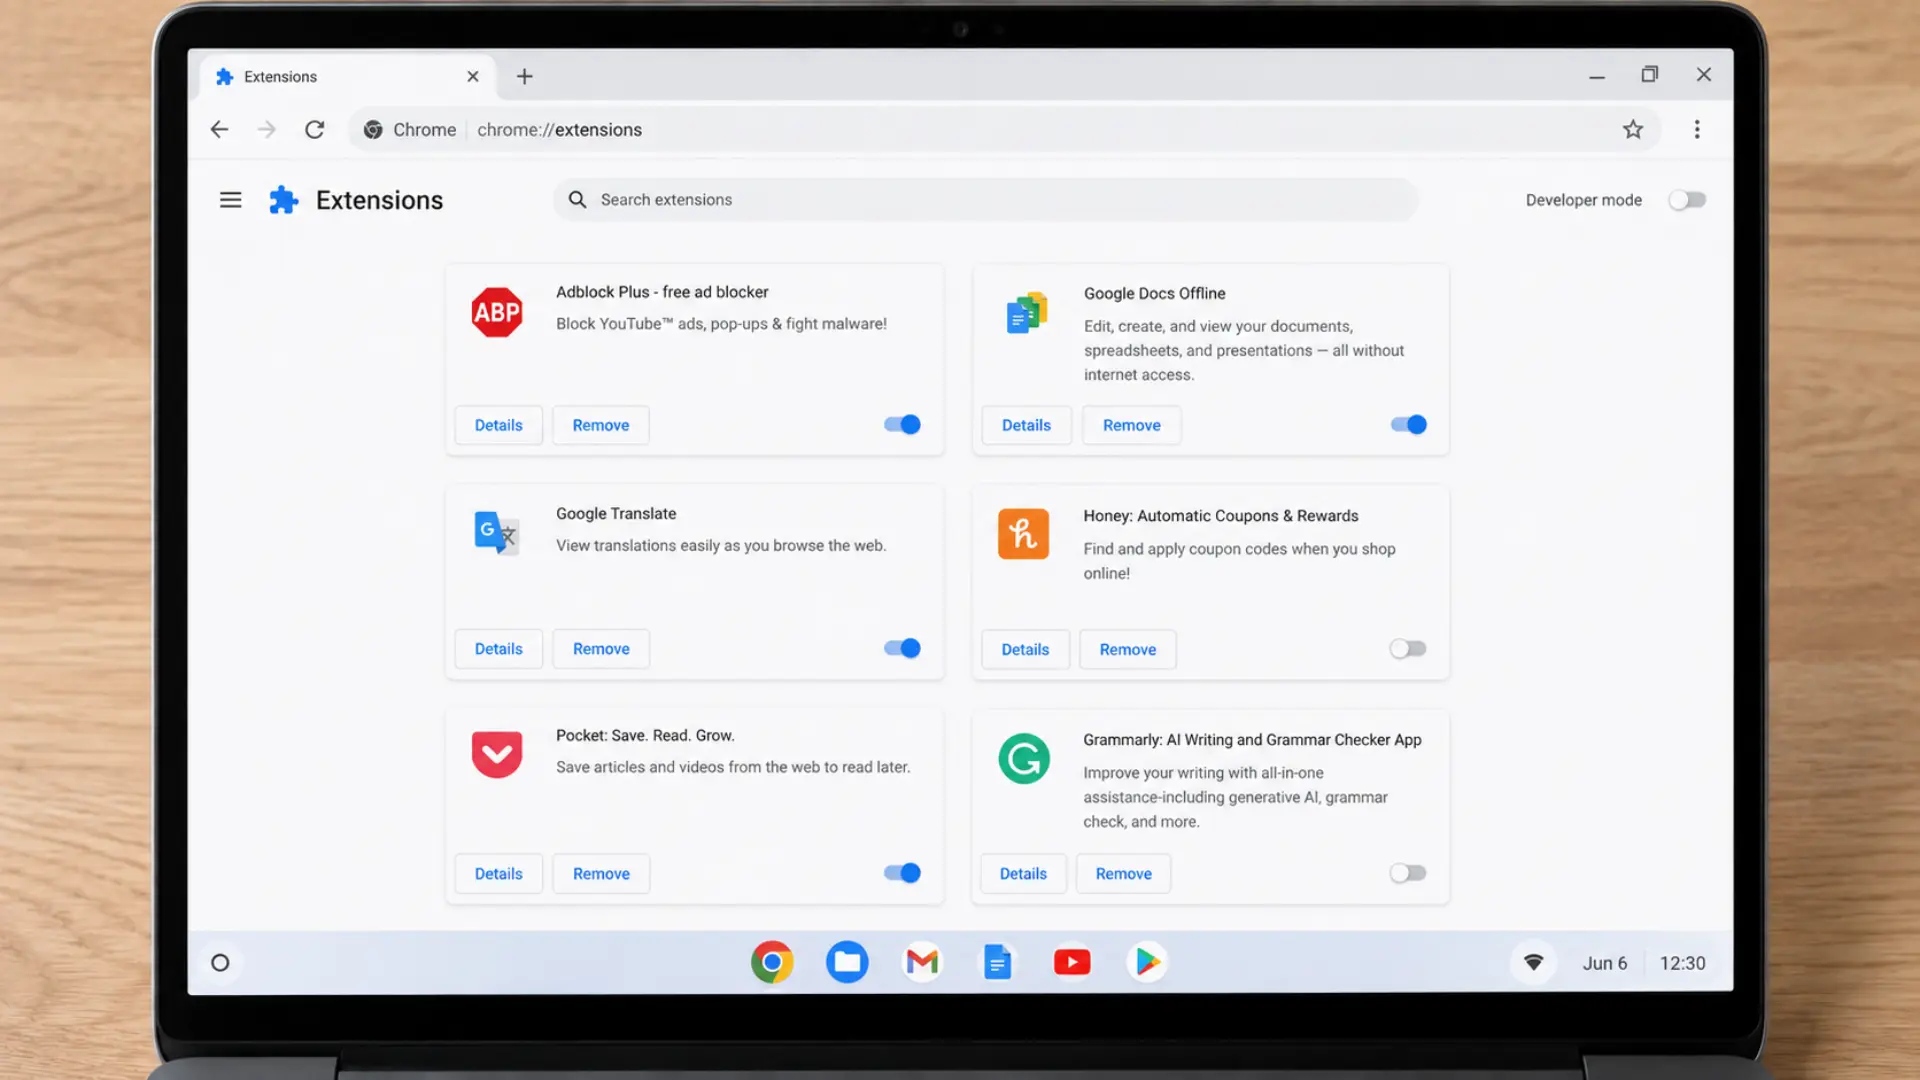Image resolution: width=1920 pixels, height=1080 pixels.
Task: Close the Extensions tab
Action: tap(473, 76)
